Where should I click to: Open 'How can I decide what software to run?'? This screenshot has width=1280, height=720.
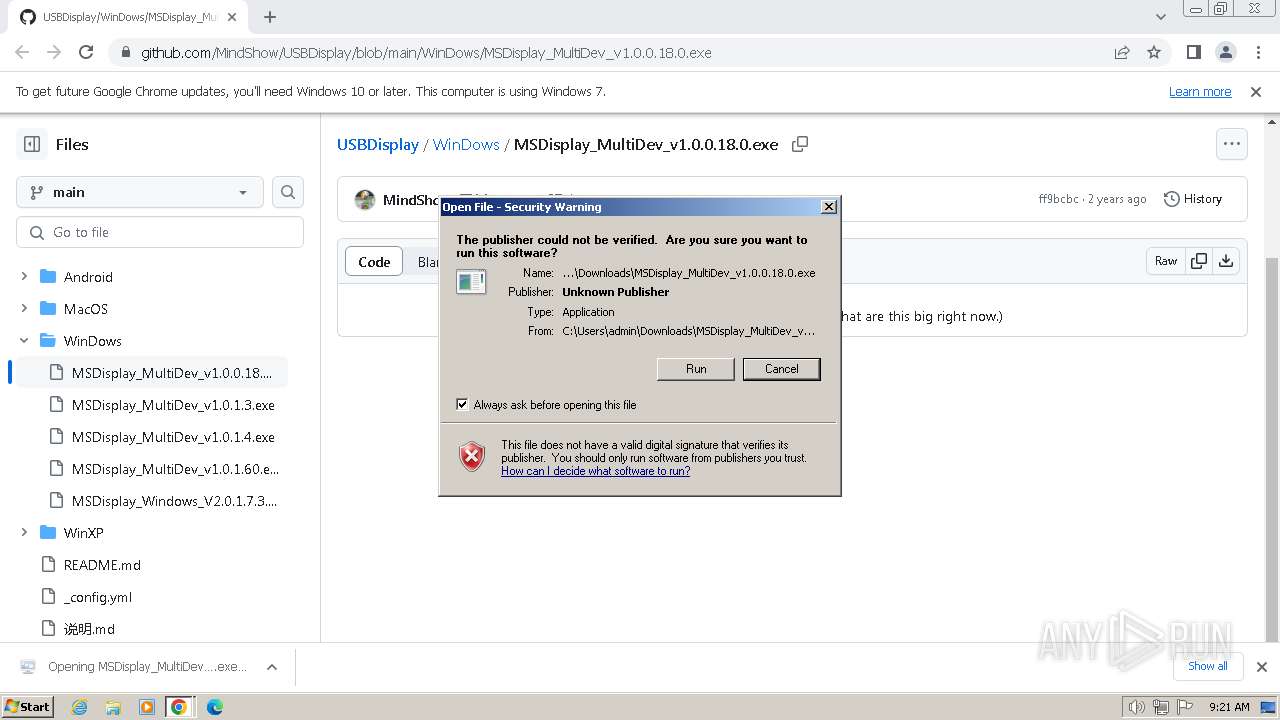pyautogui.click(x=596, y=471)
